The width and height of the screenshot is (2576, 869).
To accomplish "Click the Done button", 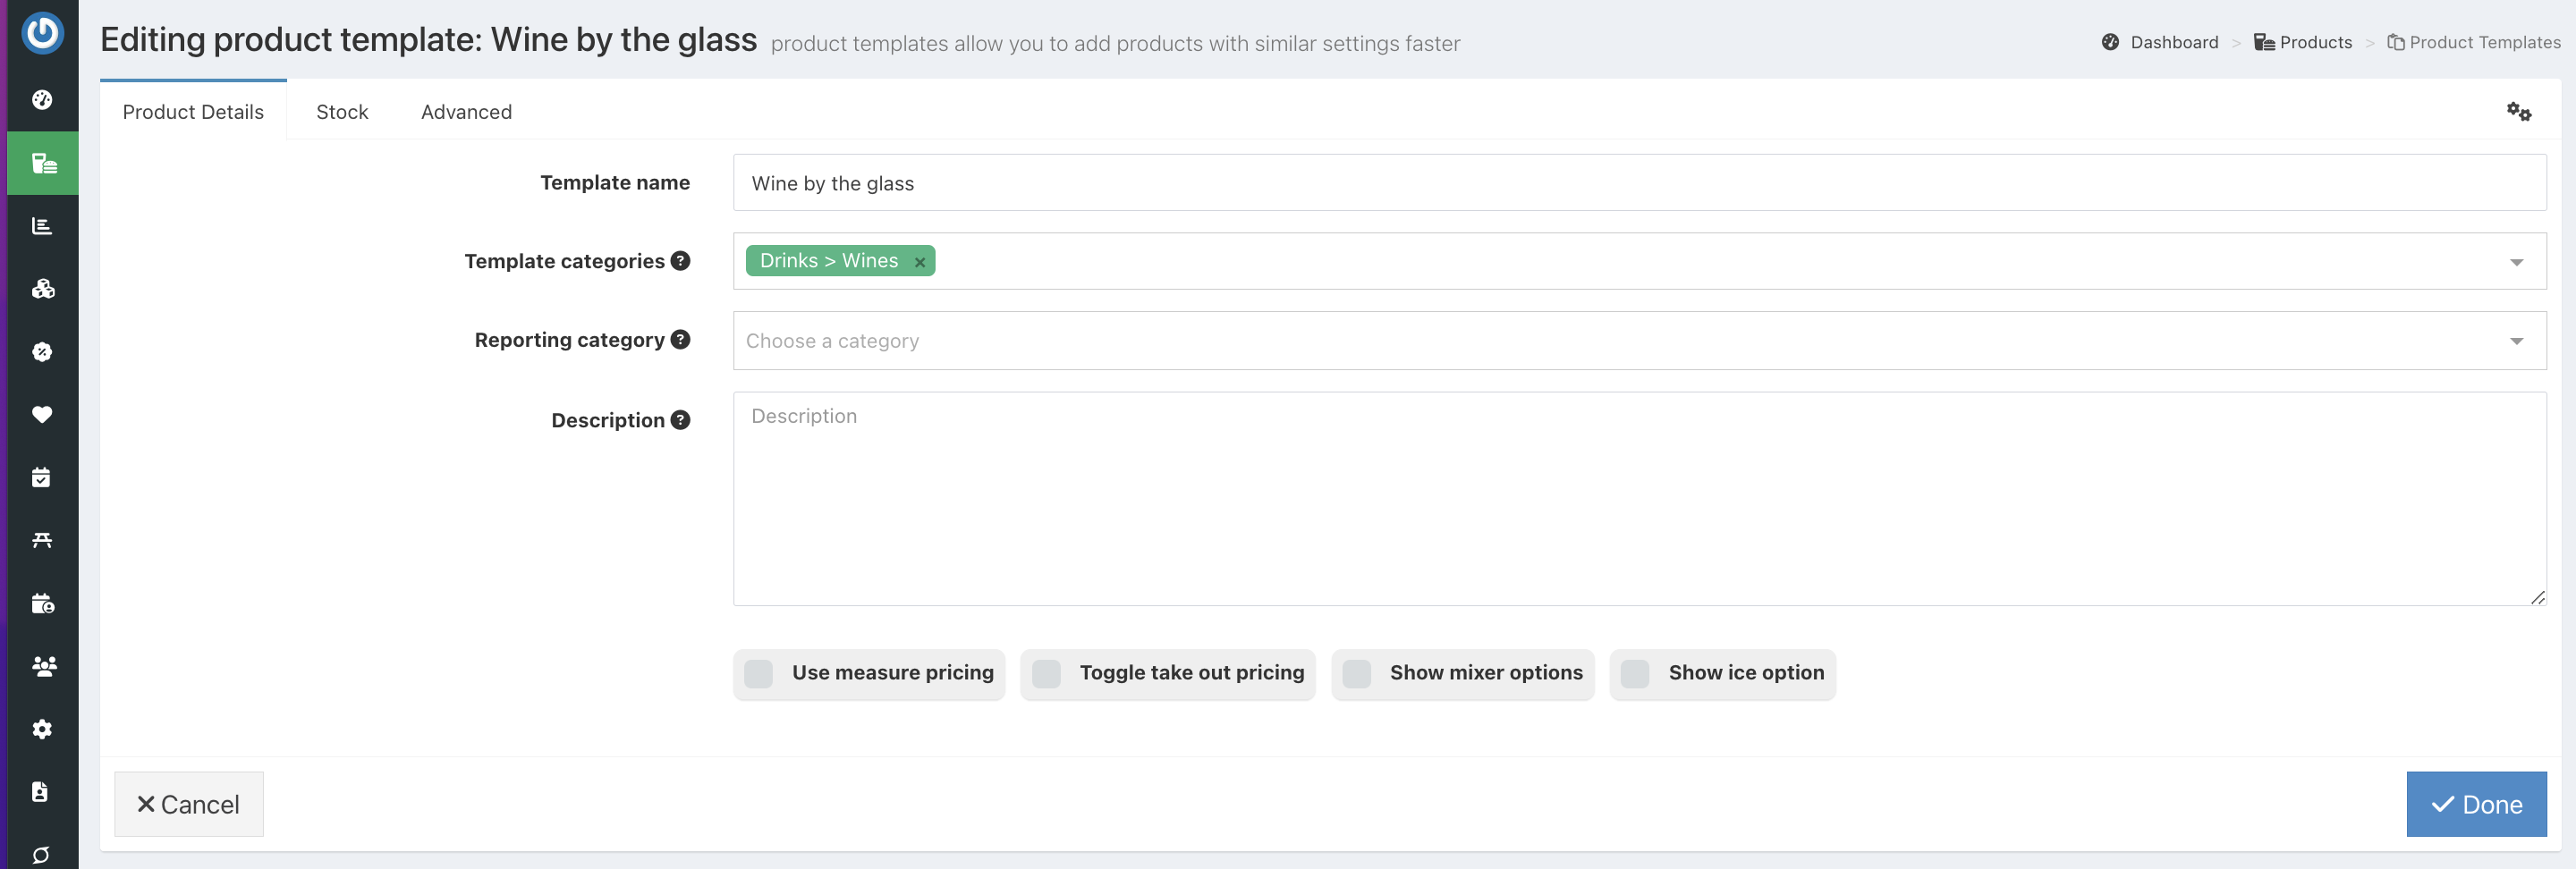I will click(2476, 804).
